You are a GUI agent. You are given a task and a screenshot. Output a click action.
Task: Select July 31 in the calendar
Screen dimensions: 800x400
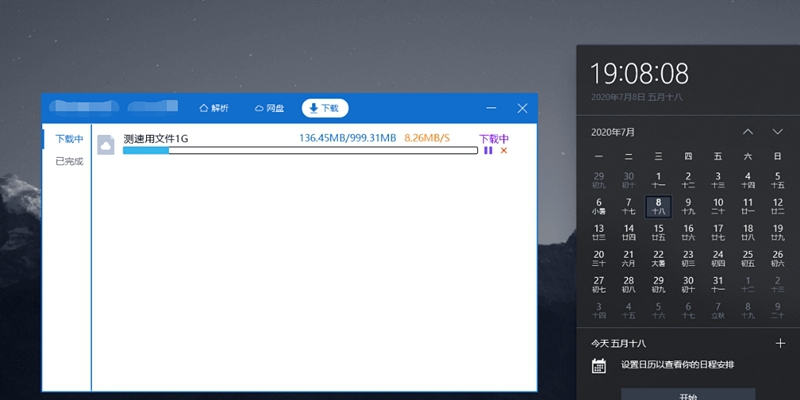(x=718, y=285)
